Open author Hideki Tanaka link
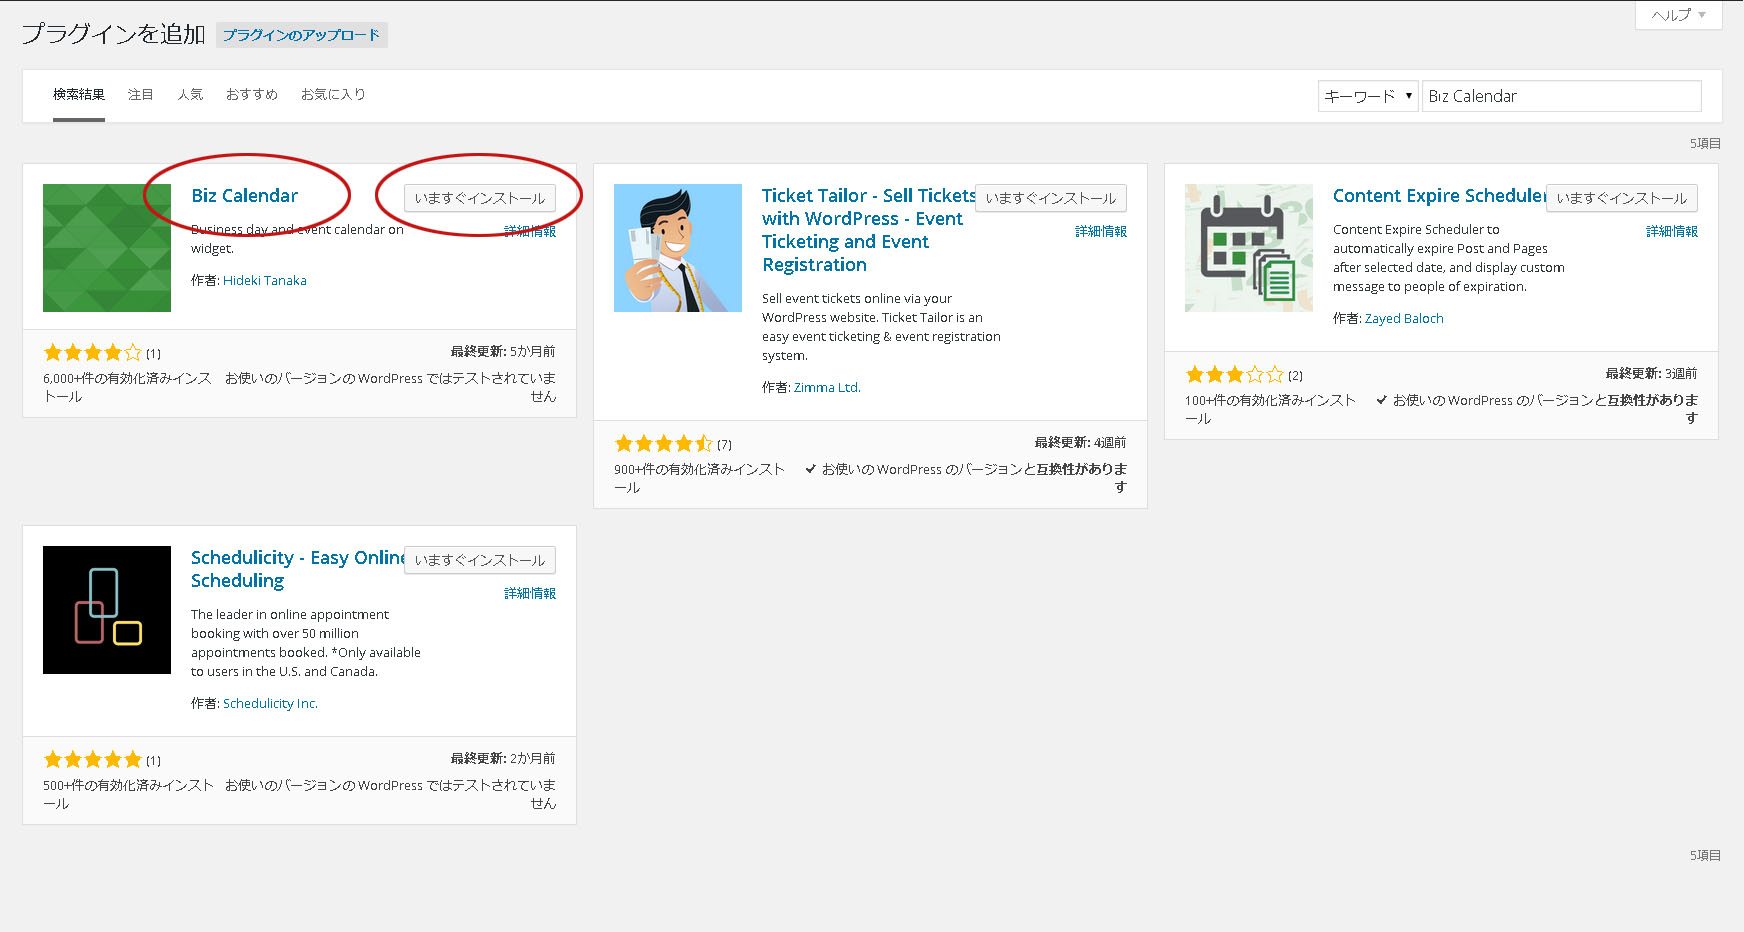 pyautogui.click(x=265, y=281)
